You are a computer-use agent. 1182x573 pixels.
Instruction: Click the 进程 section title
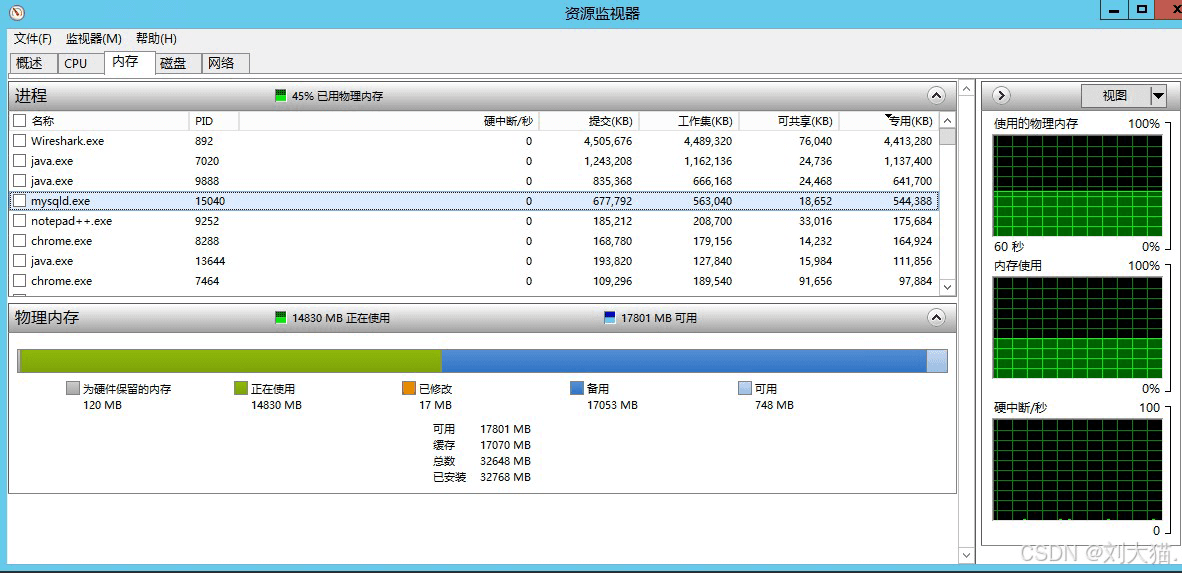tap(31, 96)
